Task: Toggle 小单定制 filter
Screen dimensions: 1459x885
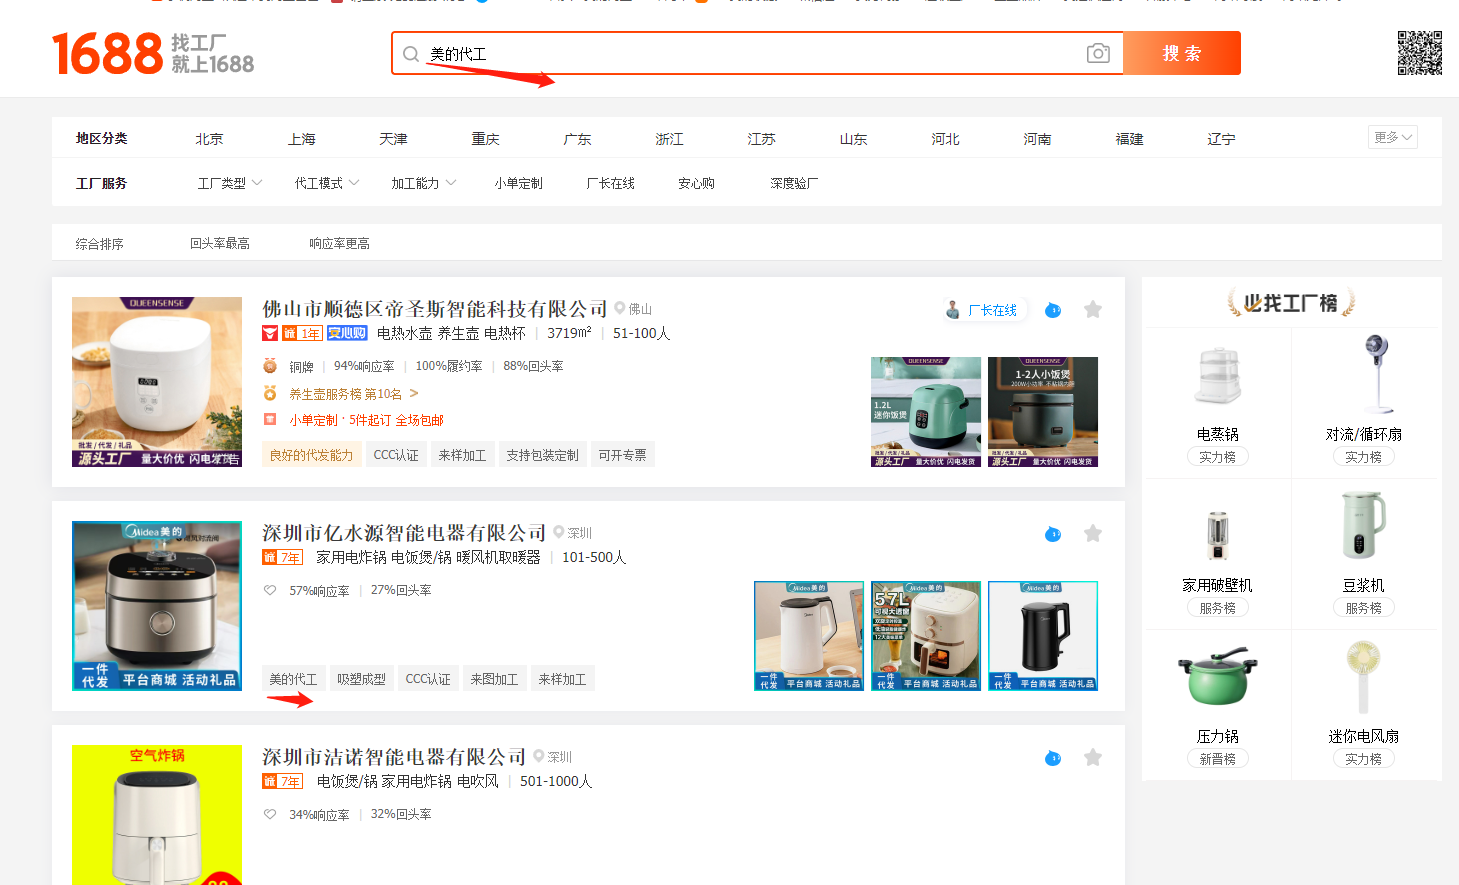Action: point(518,183)
